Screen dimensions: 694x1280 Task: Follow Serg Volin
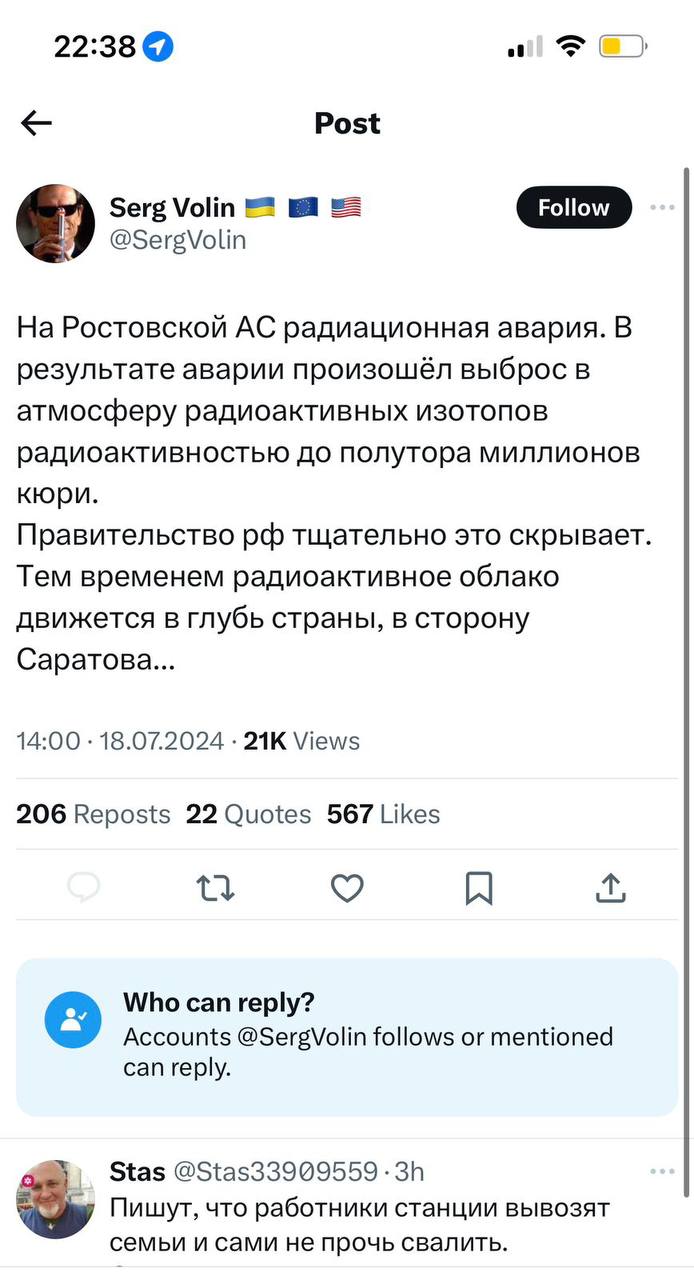(574, 208)
